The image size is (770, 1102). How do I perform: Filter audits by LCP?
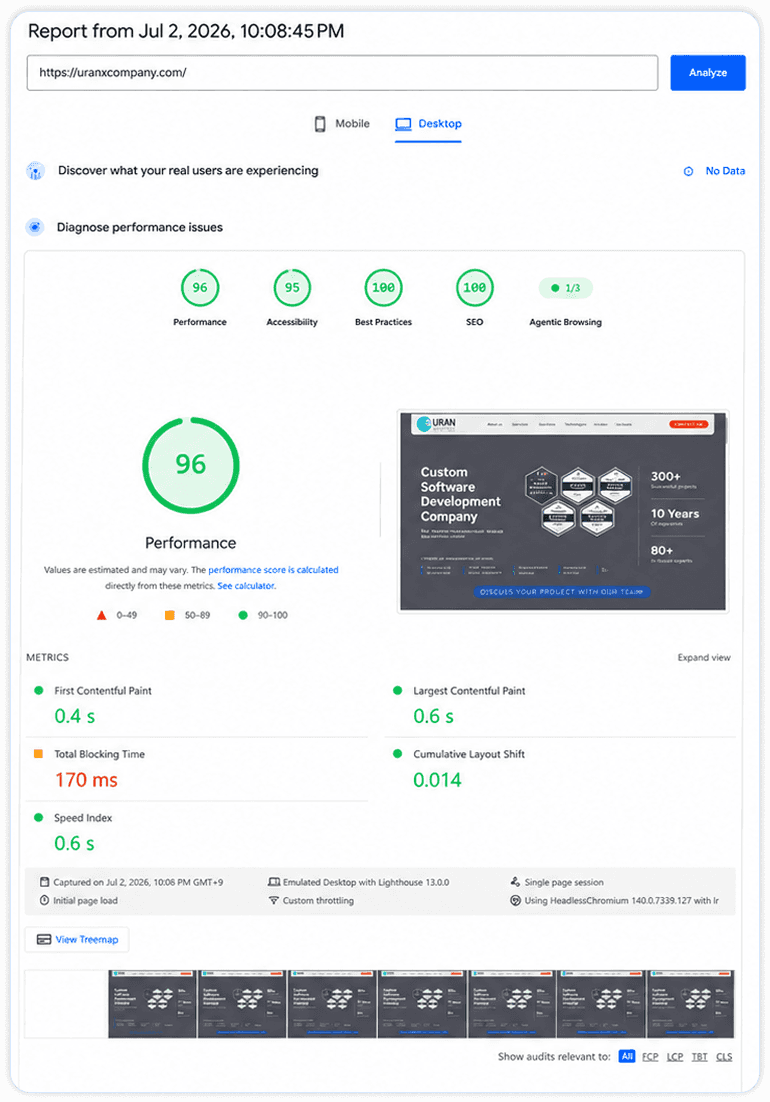click(674, 1056)
